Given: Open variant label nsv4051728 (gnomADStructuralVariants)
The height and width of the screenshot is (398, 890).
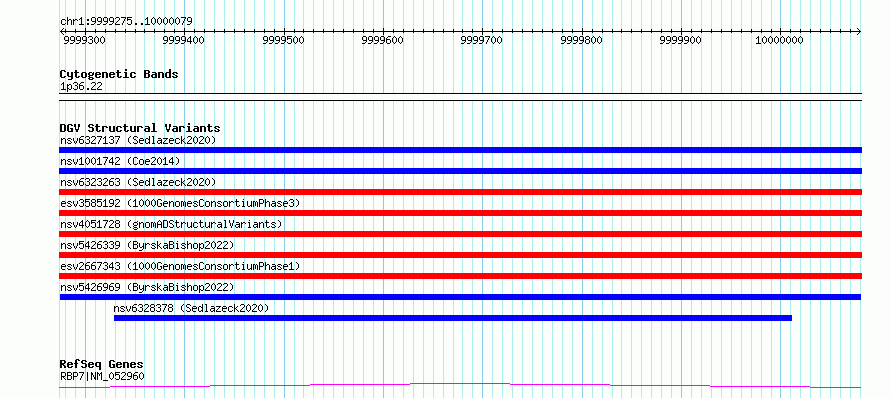Looking at the screenshot, I should [x=171, y=224].
